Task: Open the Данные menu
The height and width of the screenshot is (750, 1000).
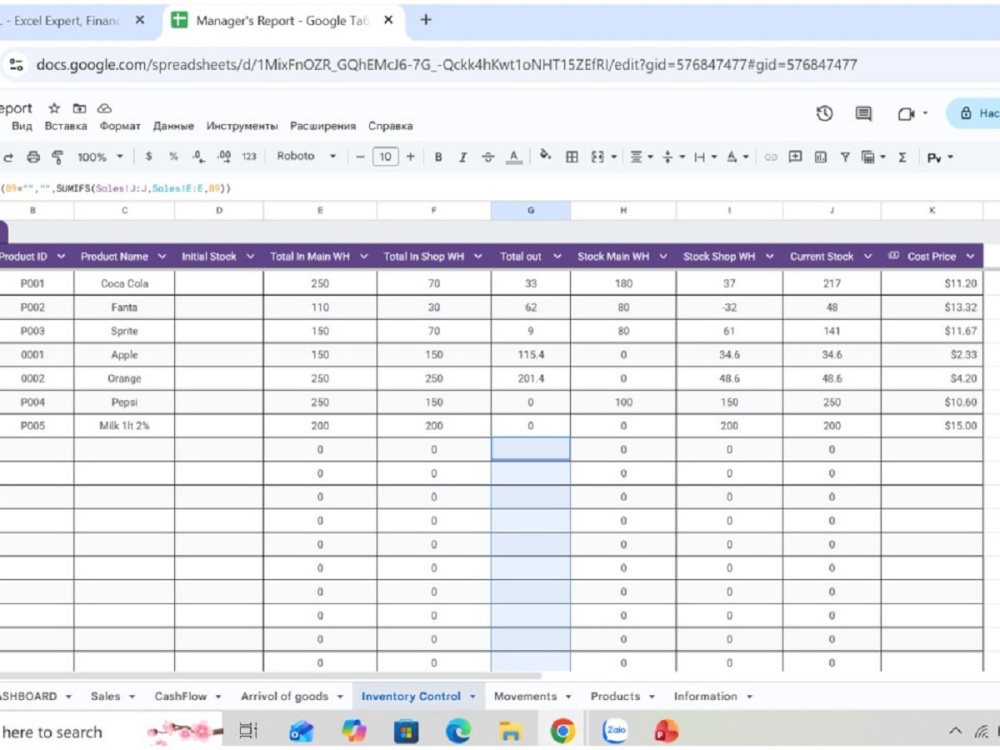Action: (x=173, y=126)
